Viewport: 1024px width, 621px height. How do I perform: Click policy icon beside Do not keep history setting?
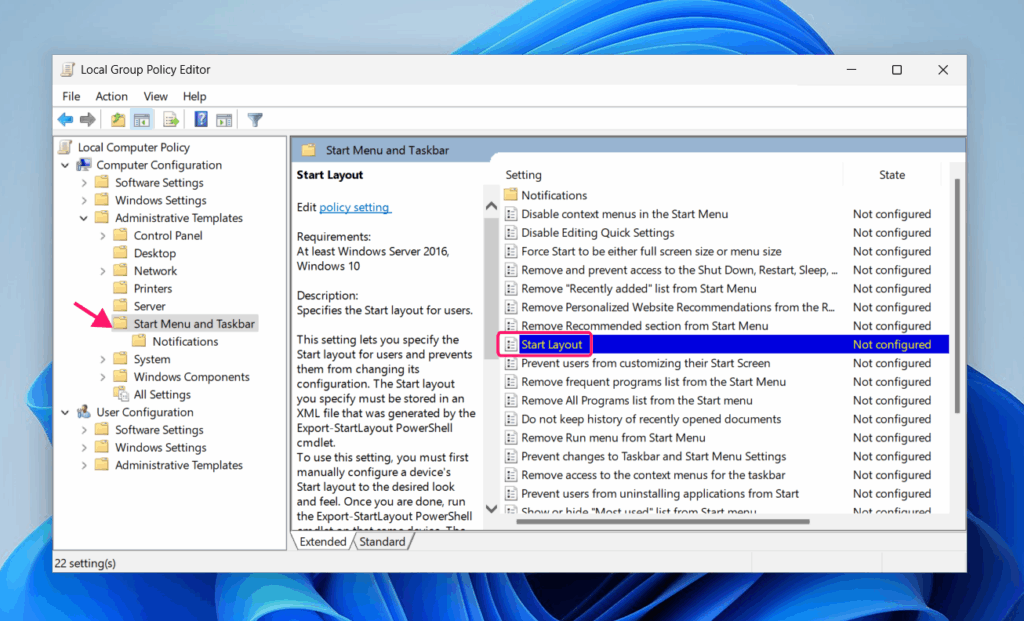pyautogui.click(x=511, y=419)
